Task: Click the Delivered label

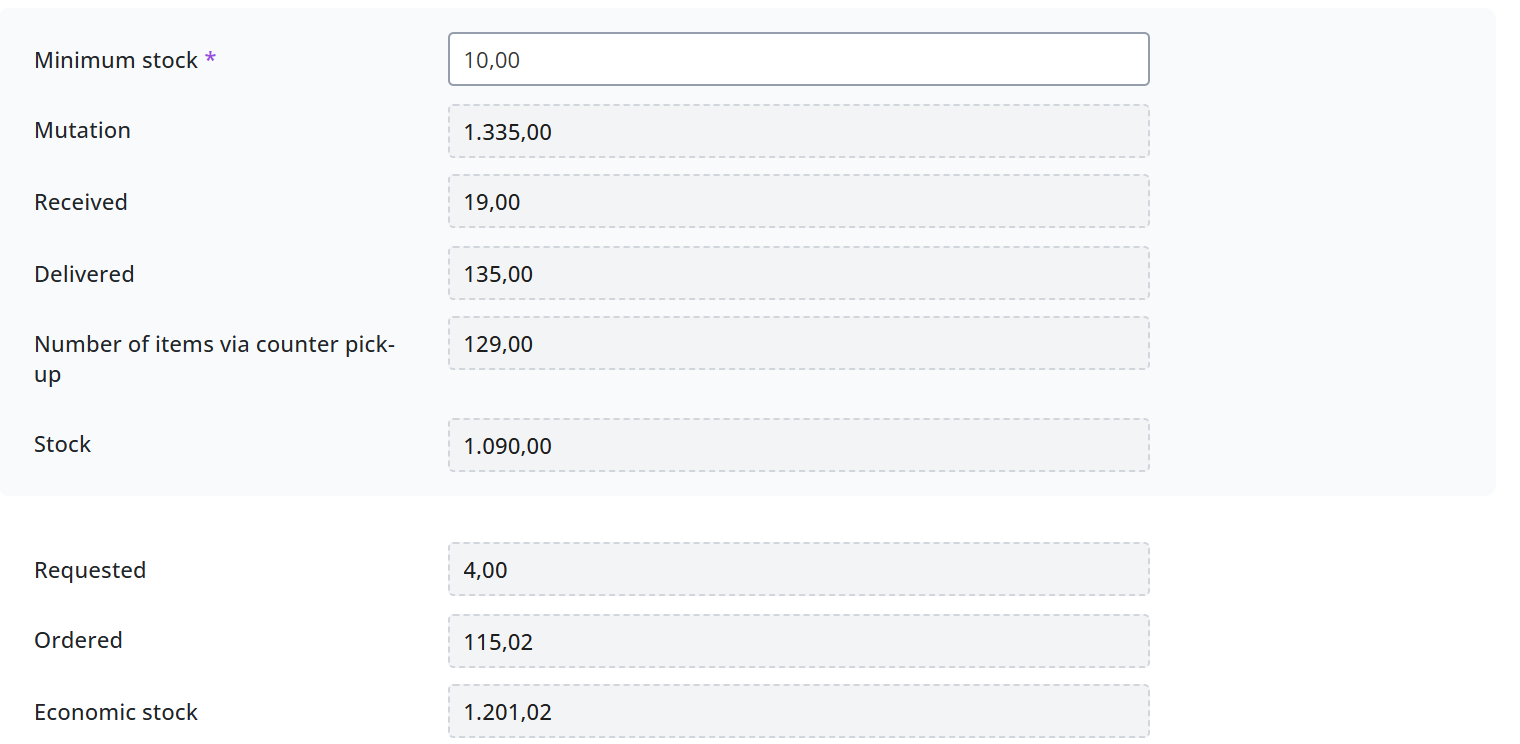Action: 84,274
